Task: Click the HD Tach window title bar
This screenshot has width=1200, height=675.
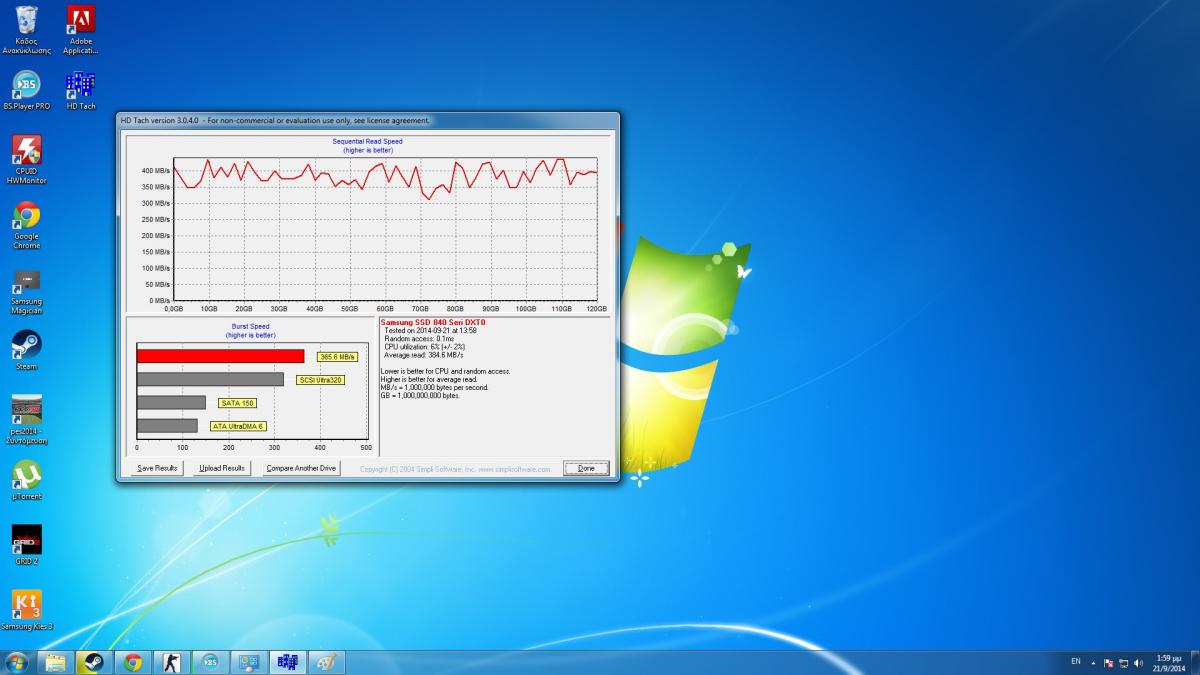Action: (x=367, y=120)
